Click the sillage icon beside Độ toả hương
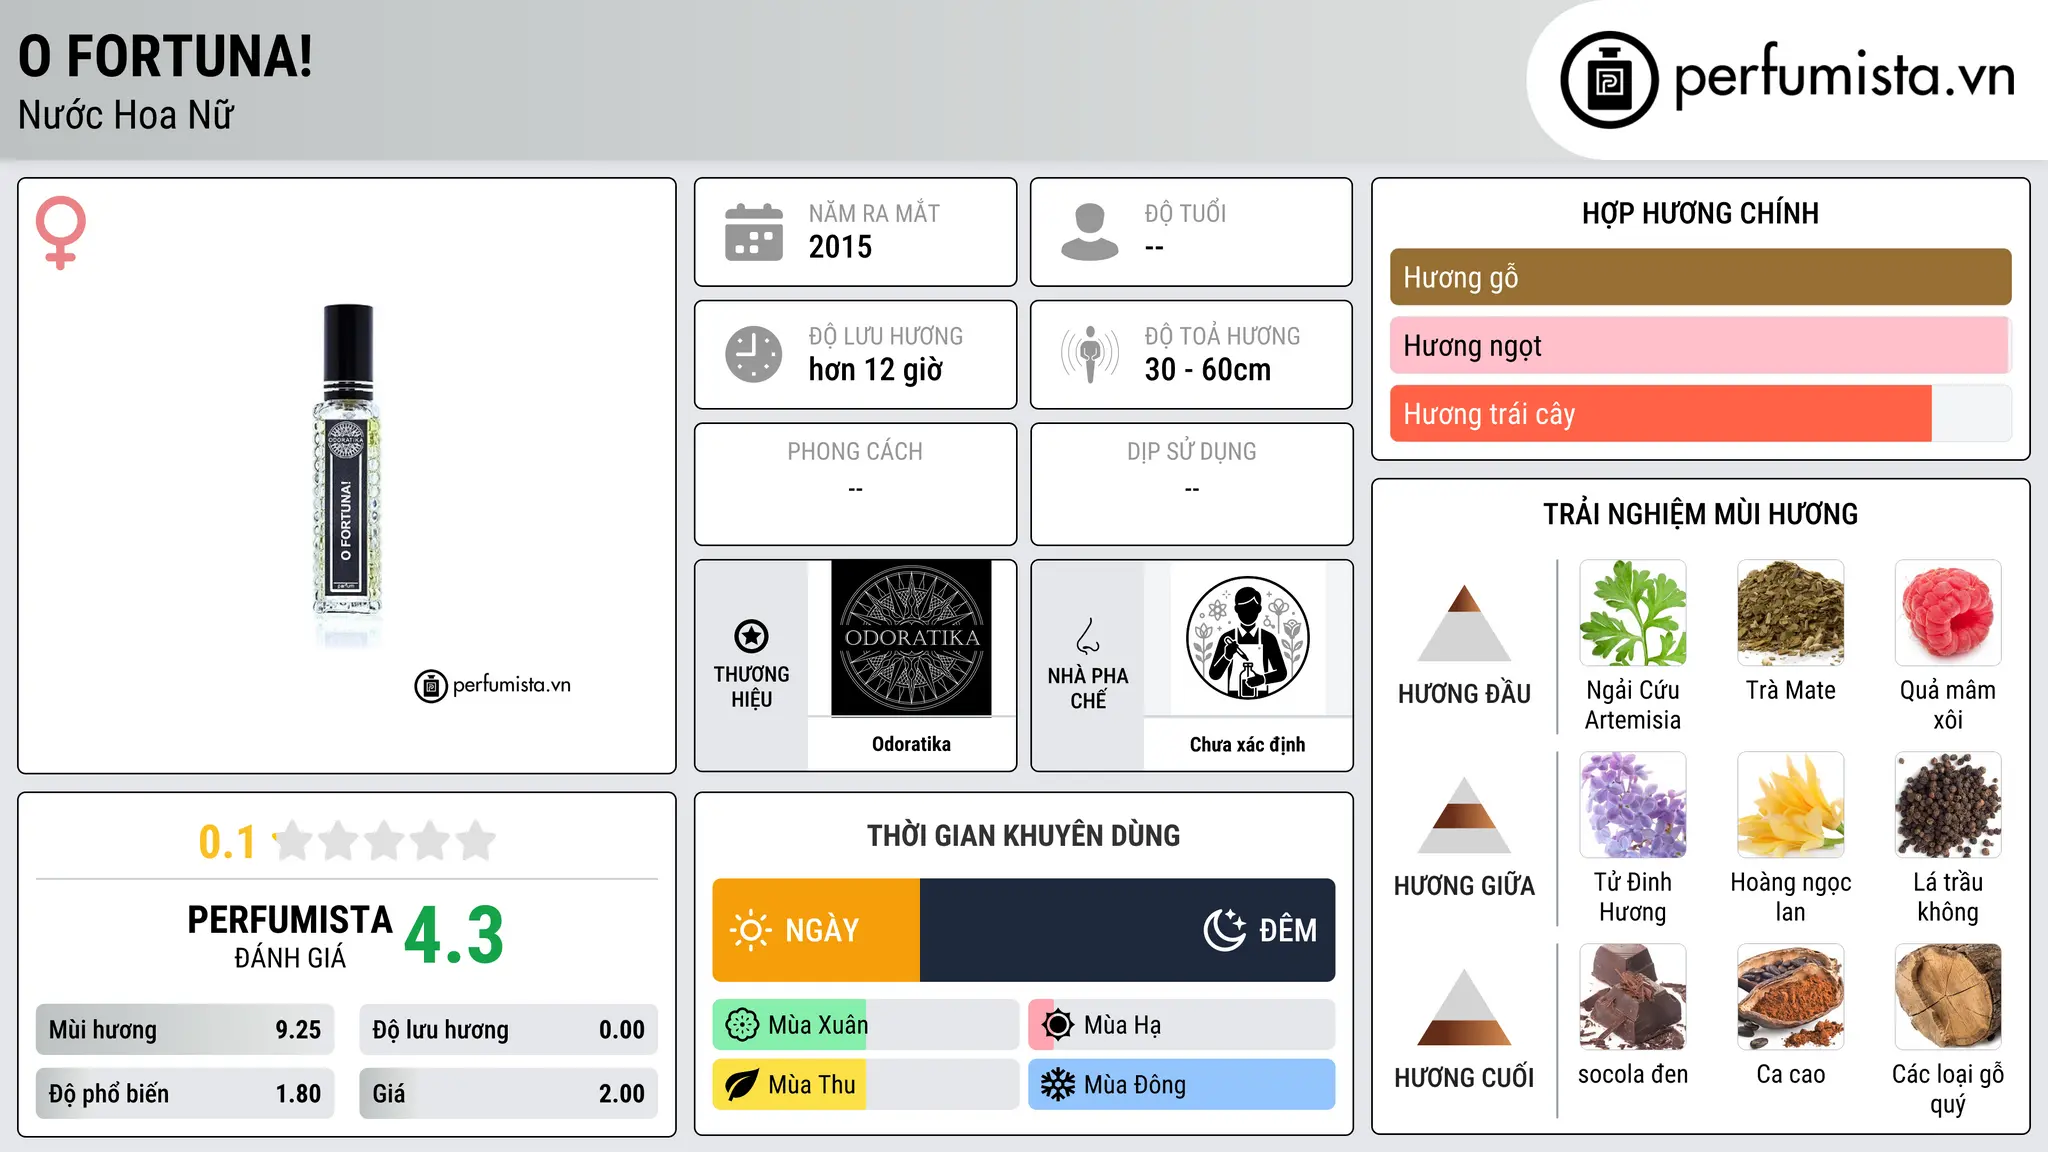 [x=1090, y=354]
